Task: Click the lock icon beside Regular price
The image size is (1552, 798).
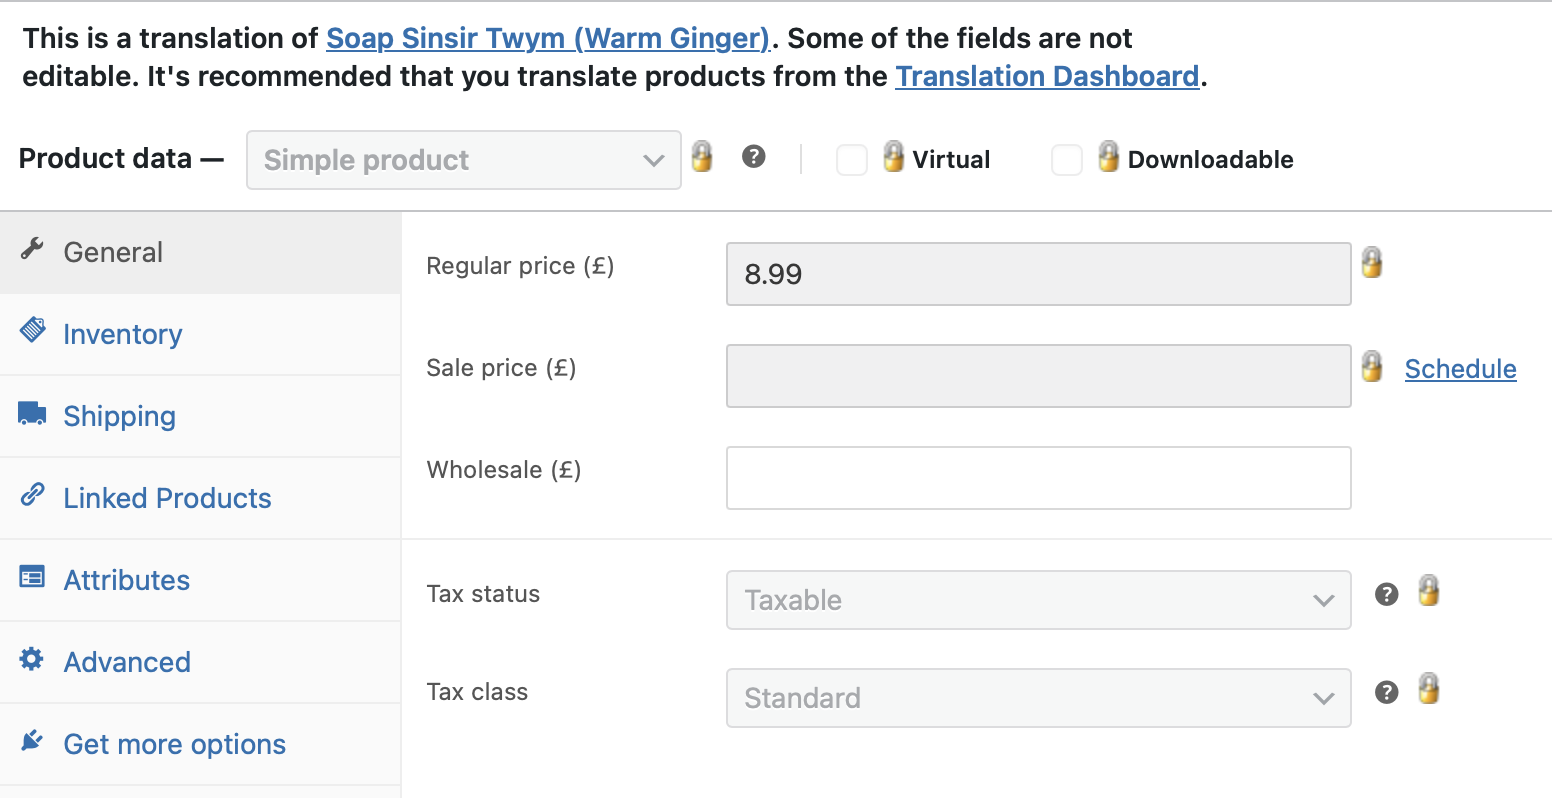Action: tap(1372, 262)
